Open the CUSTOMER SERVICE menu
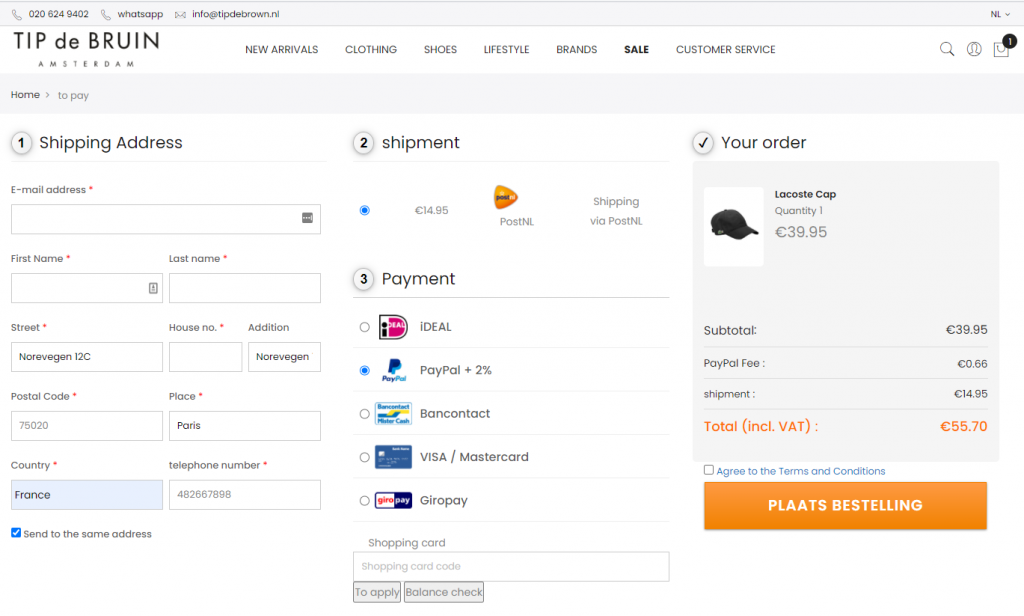Screen dimensions: 1024x616 (726, 50)
